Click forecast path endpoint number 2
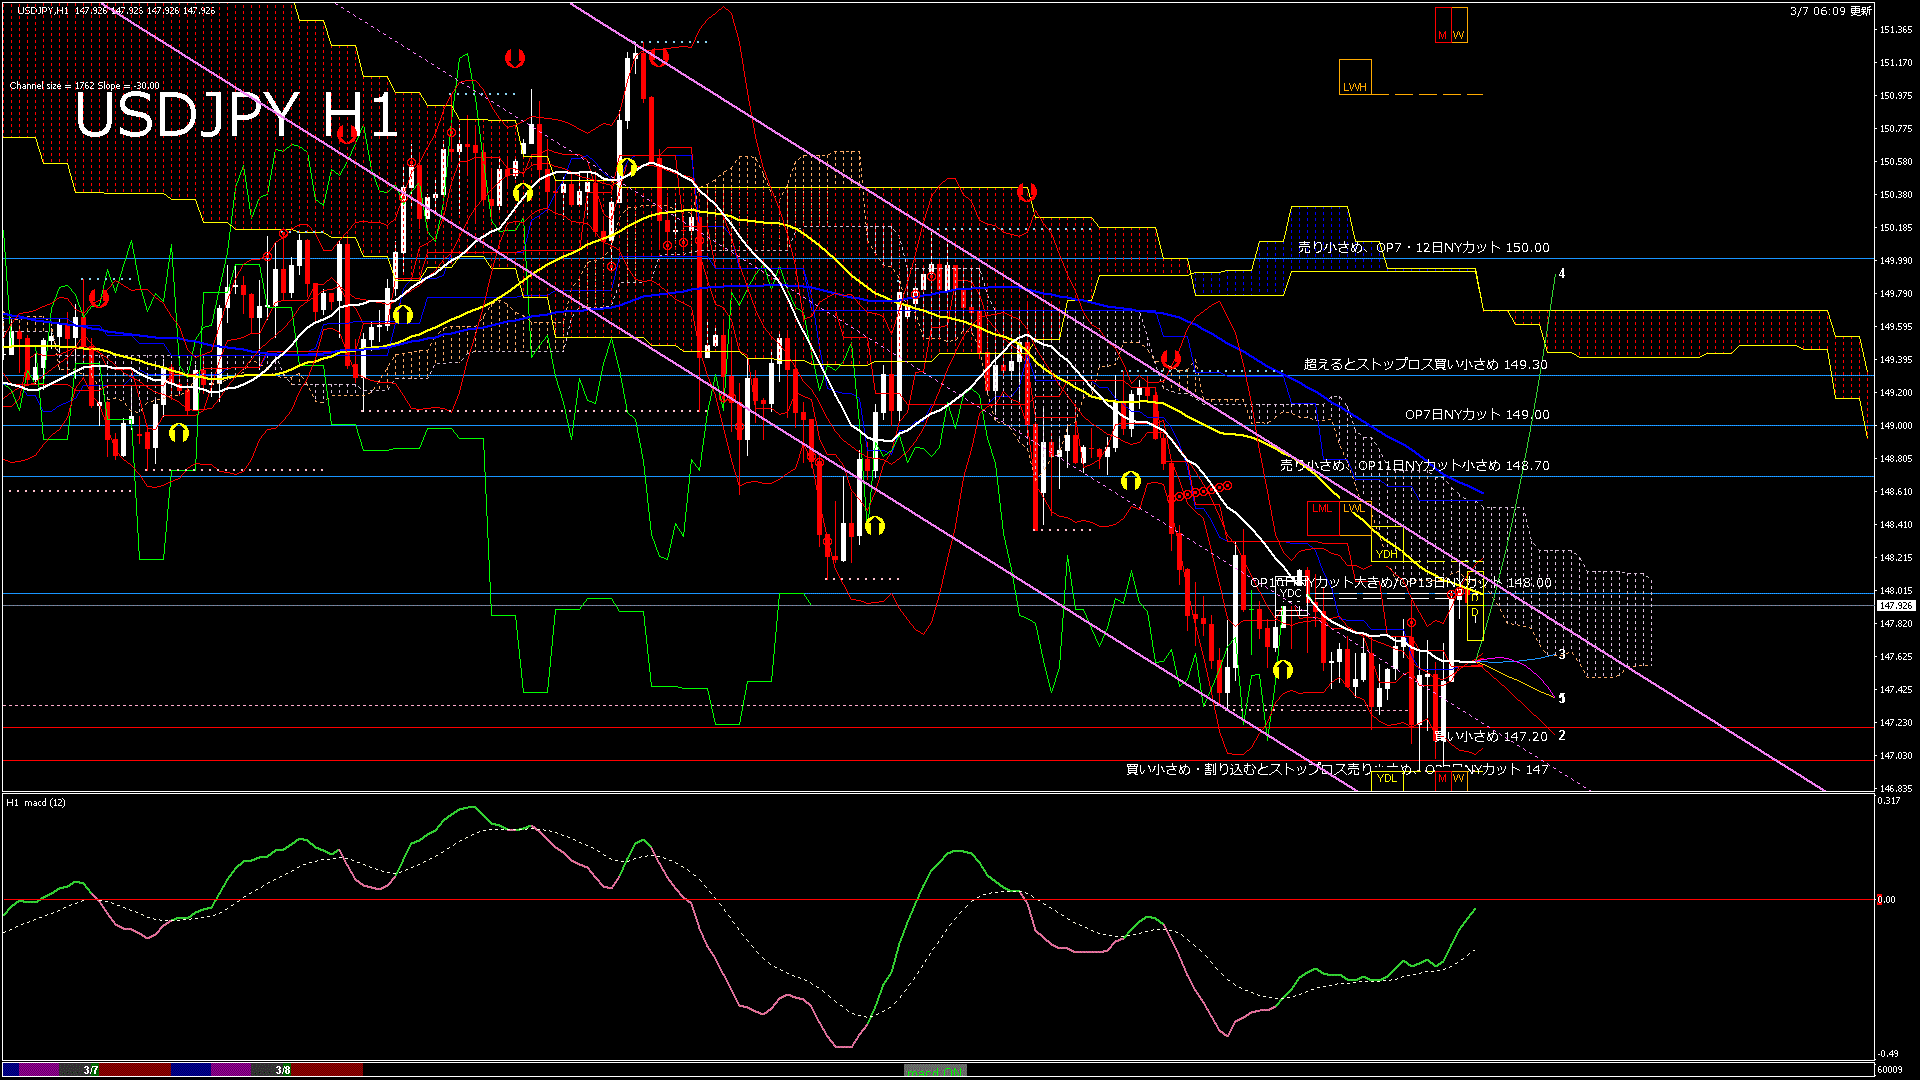The height and width of the screenshot is (1080, 1920). coord(1562,735)
